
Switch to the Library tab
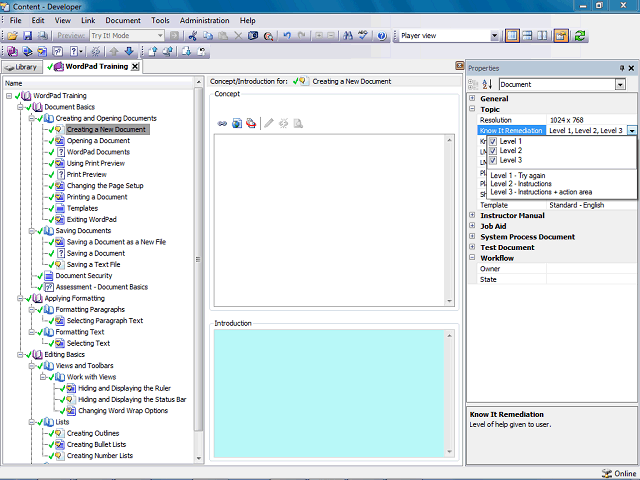(22, 67)
